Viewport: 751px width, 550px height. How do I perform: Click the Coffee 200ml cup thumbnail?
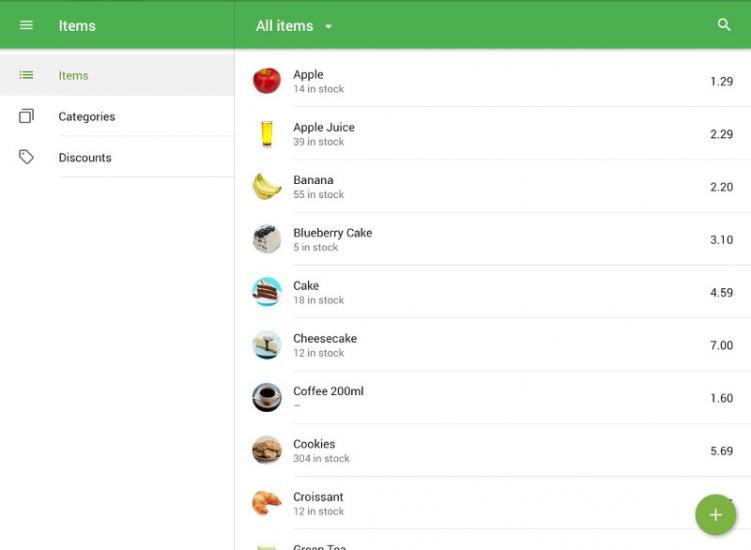[x=267, y=398]
